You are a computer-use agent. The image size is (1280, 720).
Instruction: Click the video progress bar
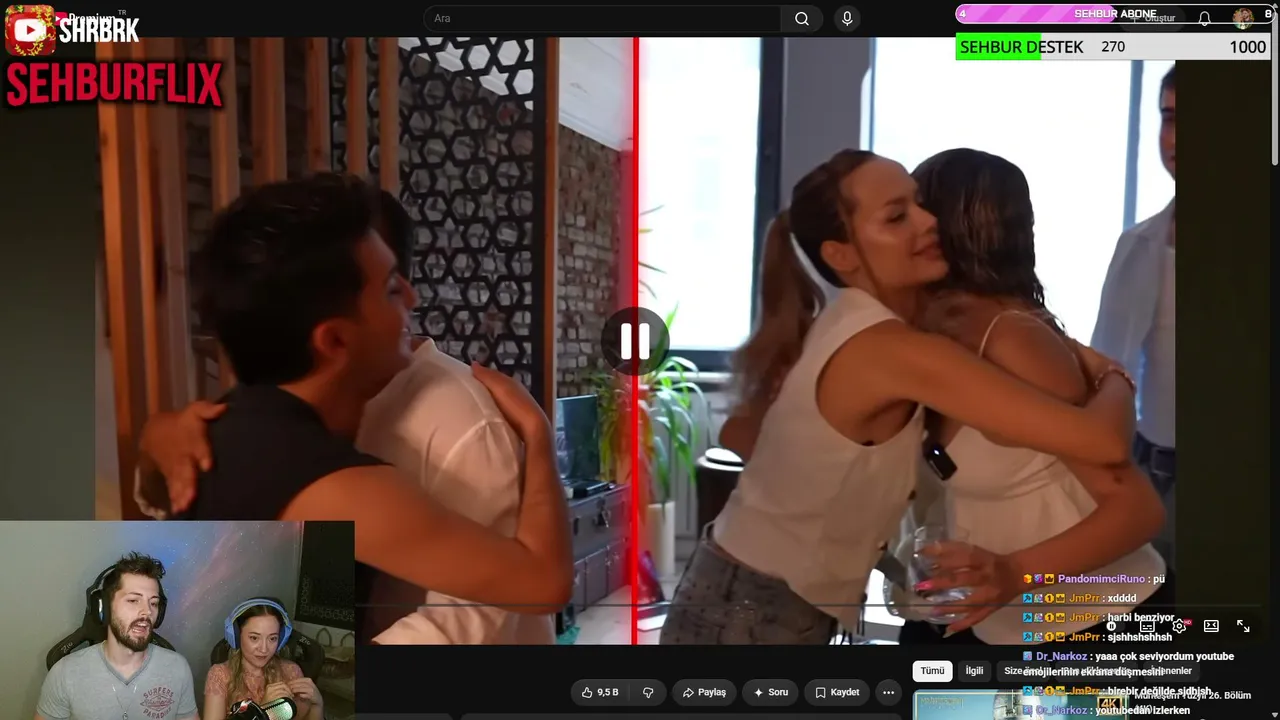coord(635,606)
